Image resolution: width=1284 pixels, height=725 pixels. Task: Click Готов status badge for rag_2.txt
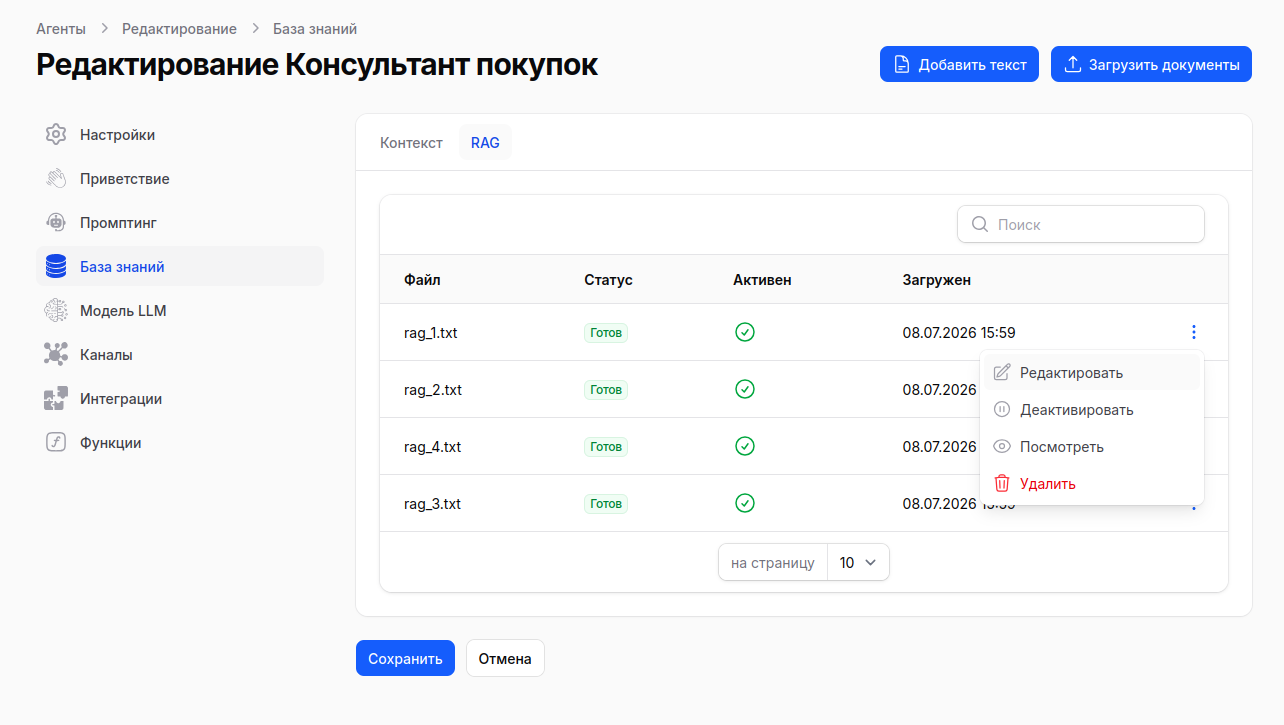pyautogui.click(x=606, y=390)
